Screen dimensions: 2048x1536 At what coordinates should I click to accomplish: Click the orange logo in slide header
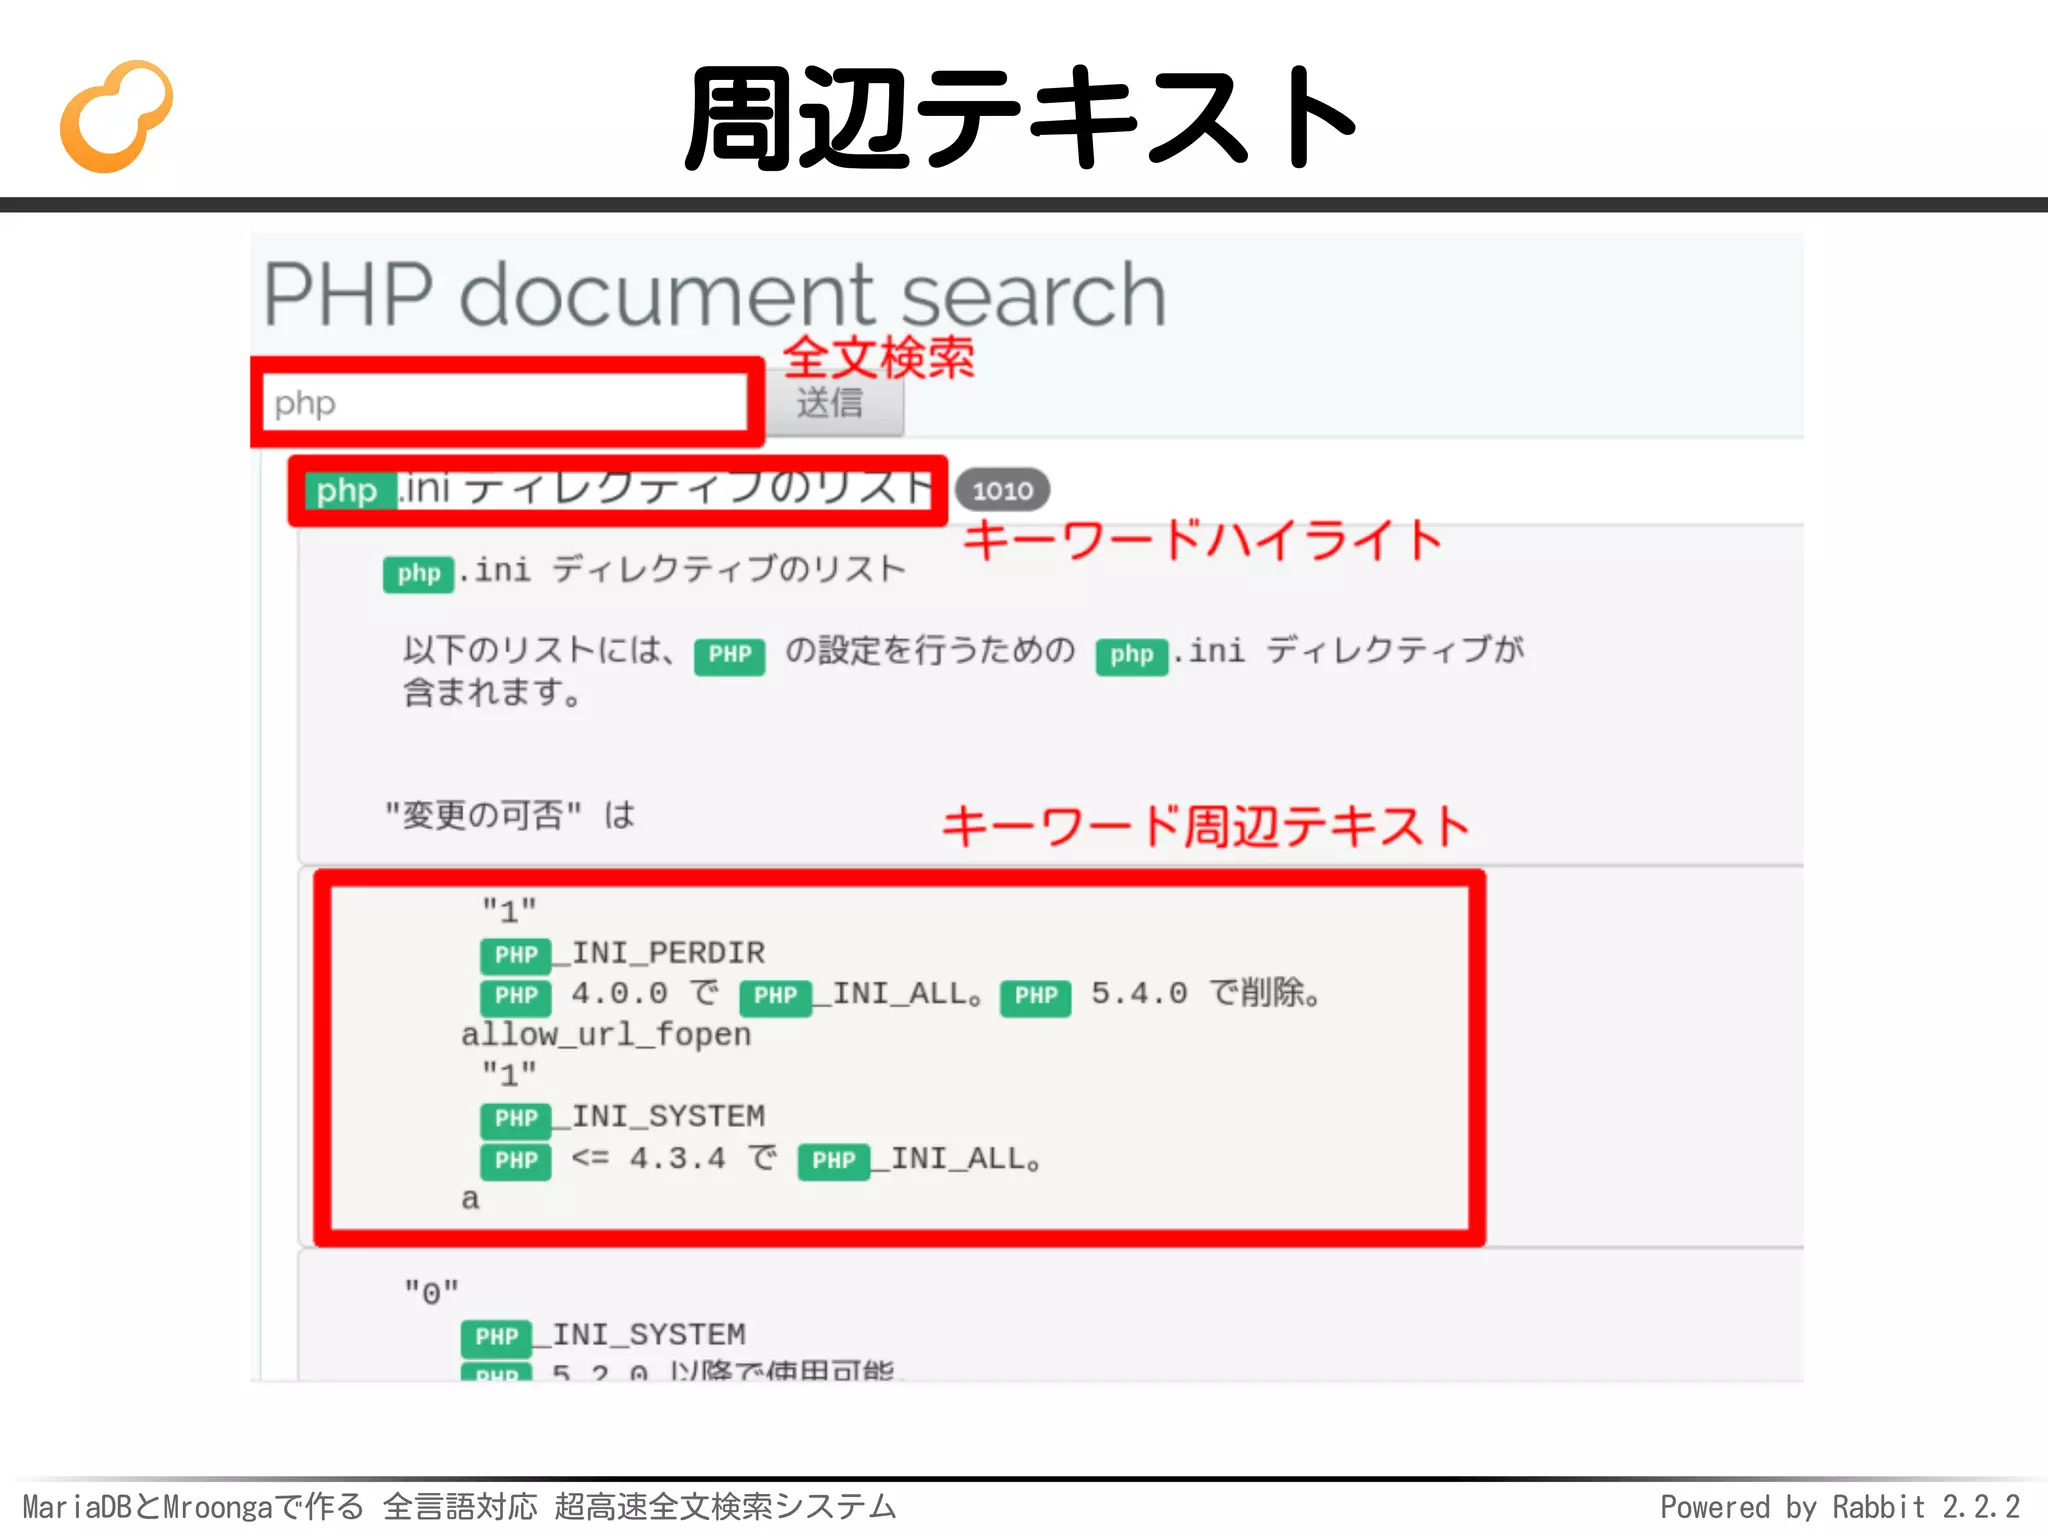[117, 117]
